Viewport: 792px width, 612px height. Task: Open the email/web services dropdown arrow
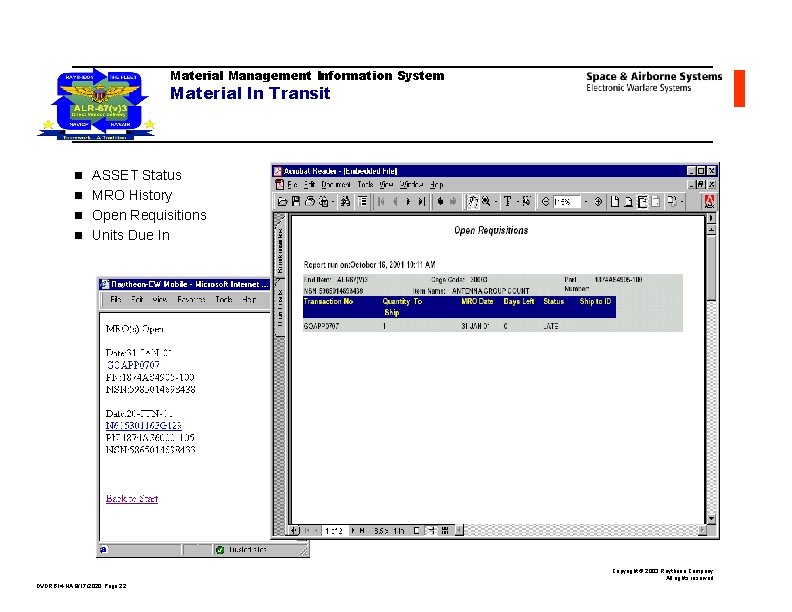coord(333,201)
